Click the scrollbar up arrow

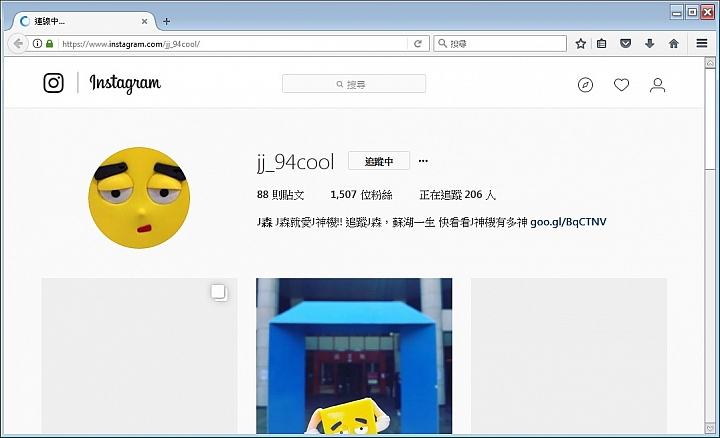(710, 63)
